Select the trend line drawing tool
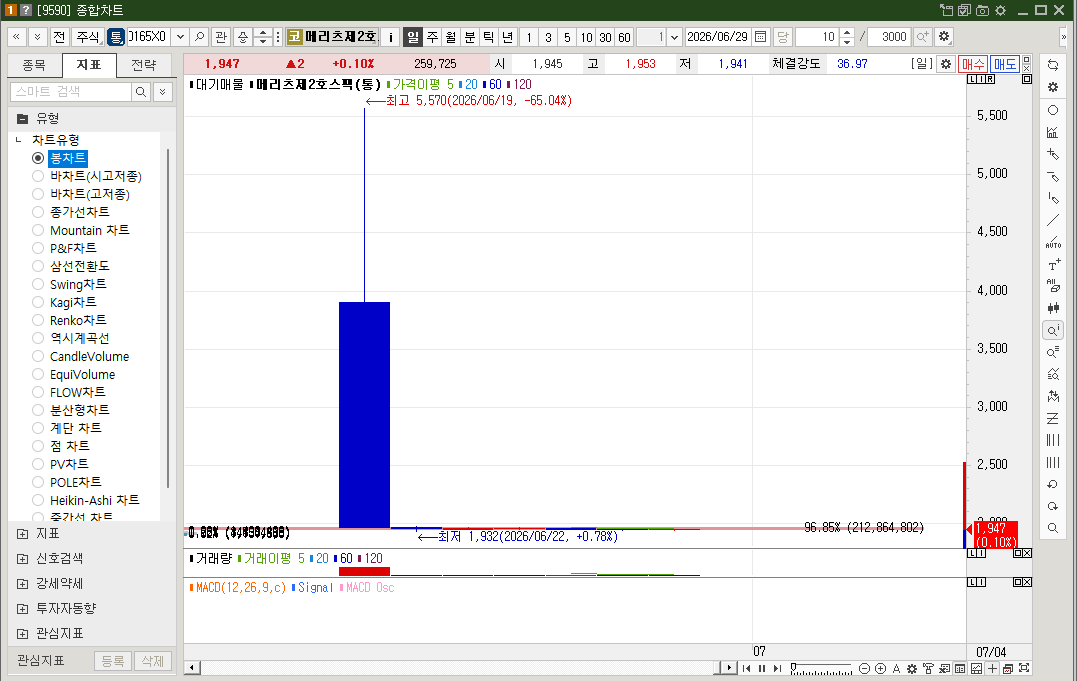Screen dimensions: 1077x681 click(1053, 221)
